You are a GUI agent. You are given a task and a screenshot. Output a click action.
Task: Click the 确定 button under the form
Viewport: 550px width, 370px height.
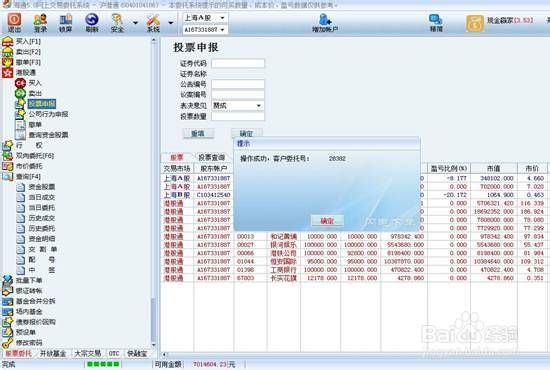pos(246,134)
